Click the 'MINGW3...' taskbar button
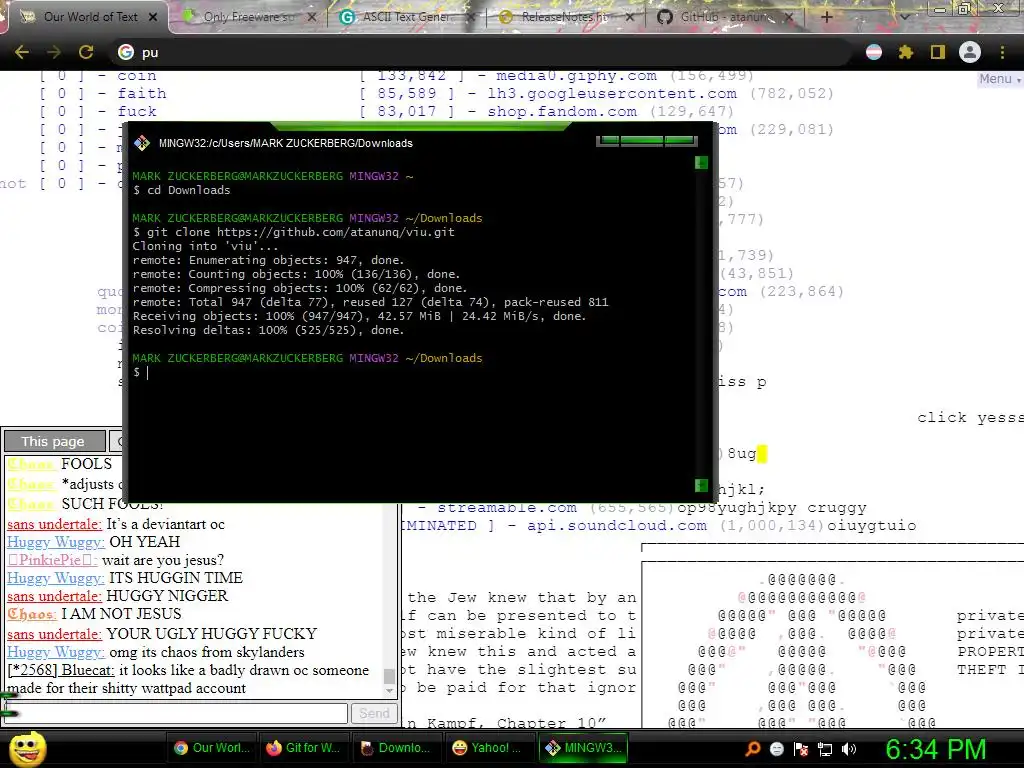The height and width of the screenshot is (768, 1024). [583, 748]
